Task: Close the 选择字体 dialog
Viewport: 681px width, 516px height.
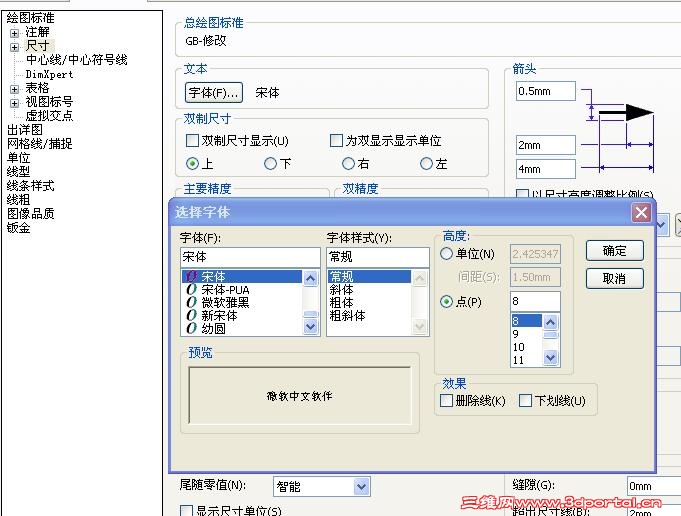Action: pyautogui.click(x=641, y=212)
